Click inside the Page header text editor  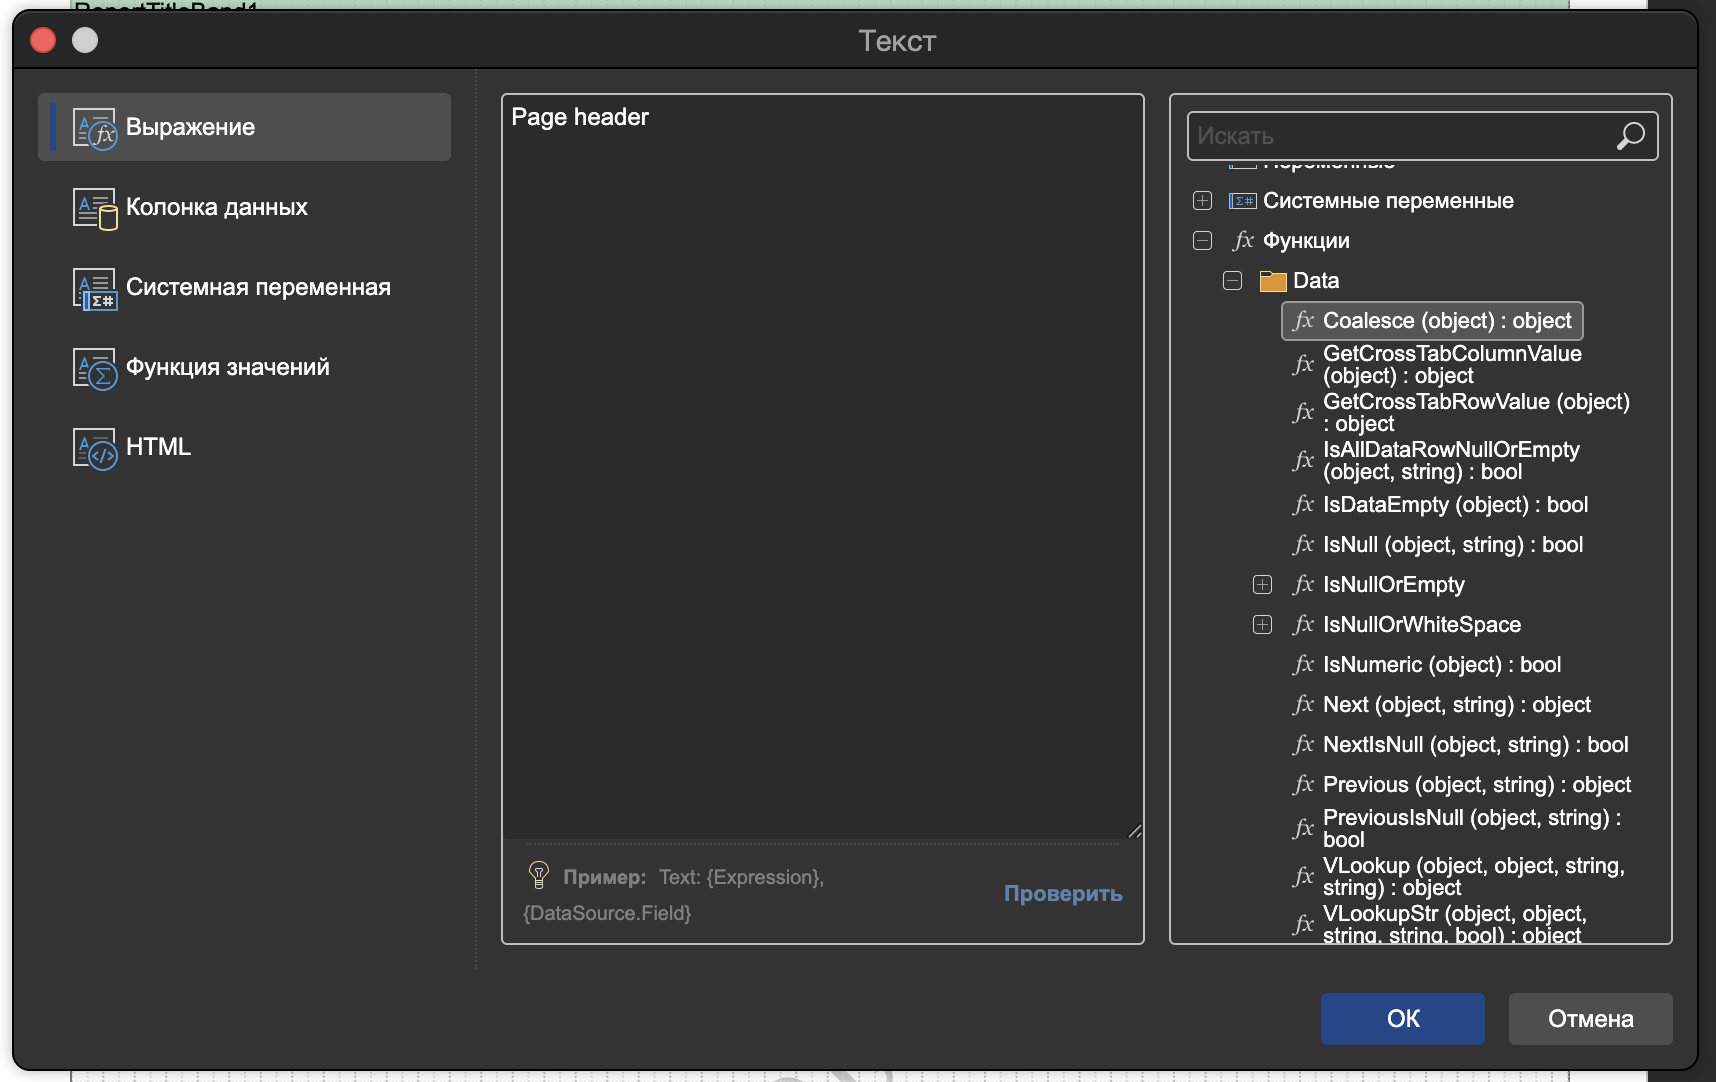tap(822, 467)
